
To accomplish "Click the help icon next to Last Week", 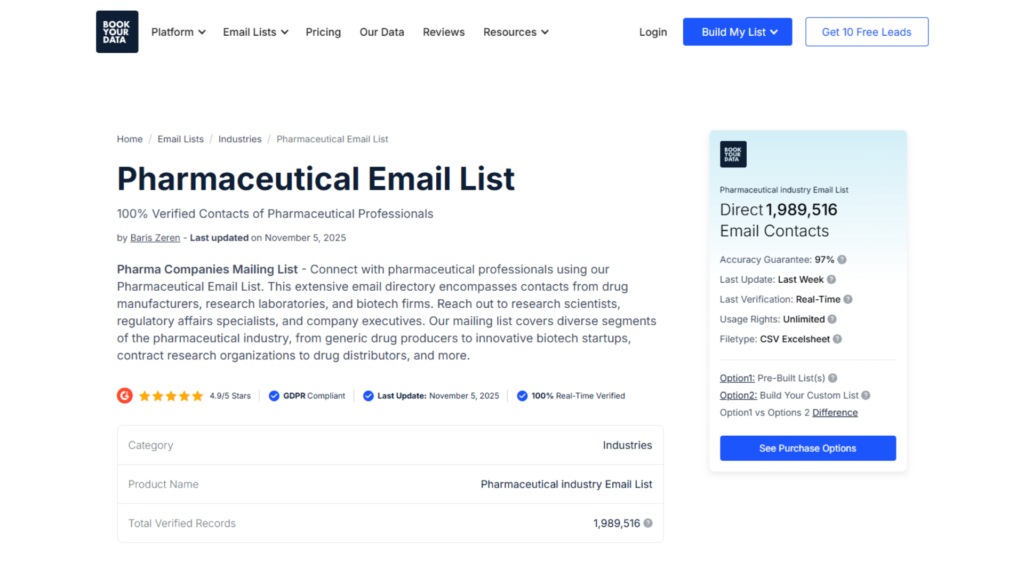I will [x=831, y=280].
